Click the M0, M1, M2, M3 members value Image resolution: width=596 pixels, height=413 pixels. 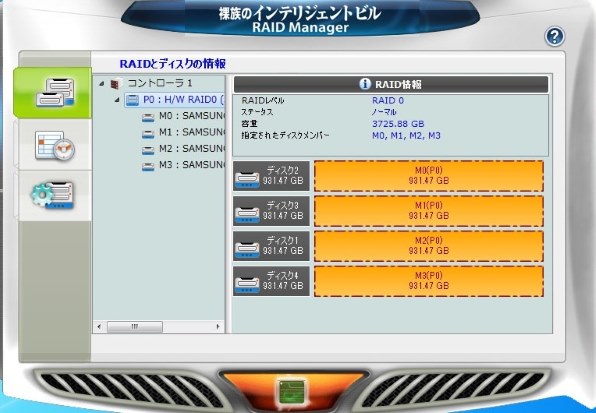(x=406, y=136)
